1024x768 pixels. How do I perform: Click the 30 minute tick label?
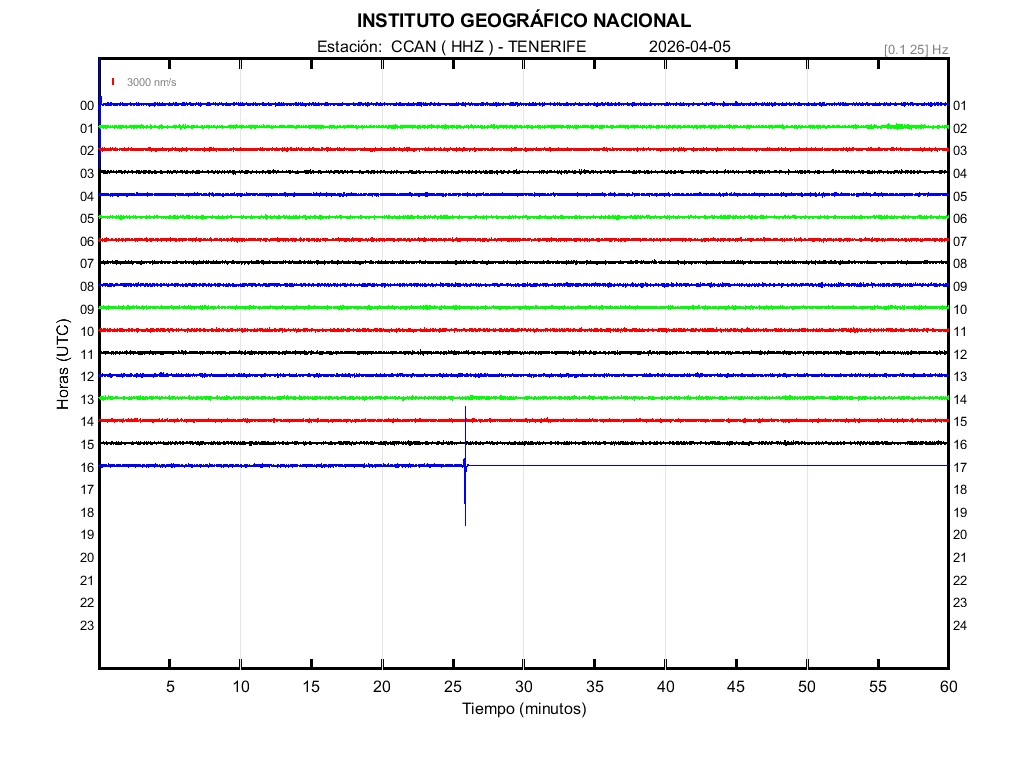523,687
